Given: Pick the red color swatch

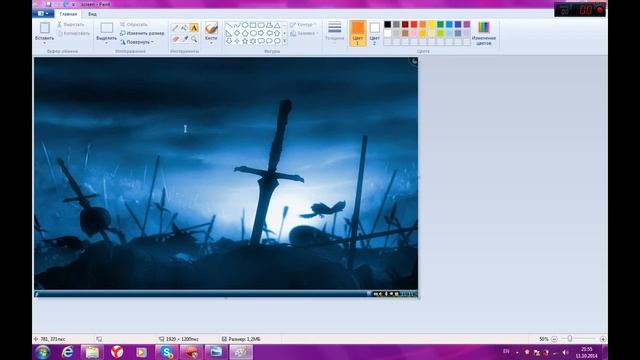Looking at the screenshot, I should [x=414, y=24].
